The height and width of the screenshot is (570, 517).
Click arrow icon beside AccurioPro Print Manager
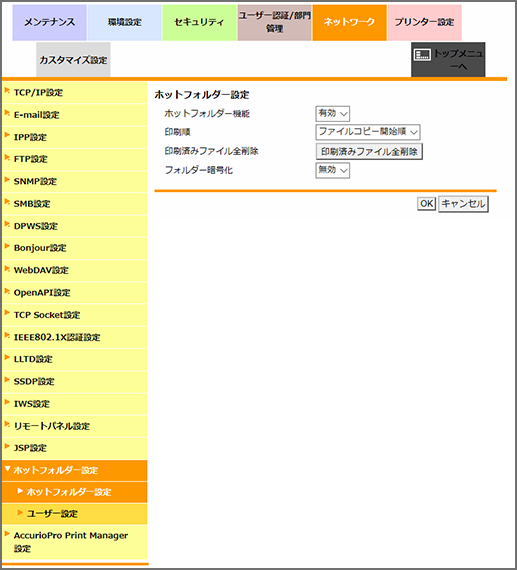click(7, 534)
